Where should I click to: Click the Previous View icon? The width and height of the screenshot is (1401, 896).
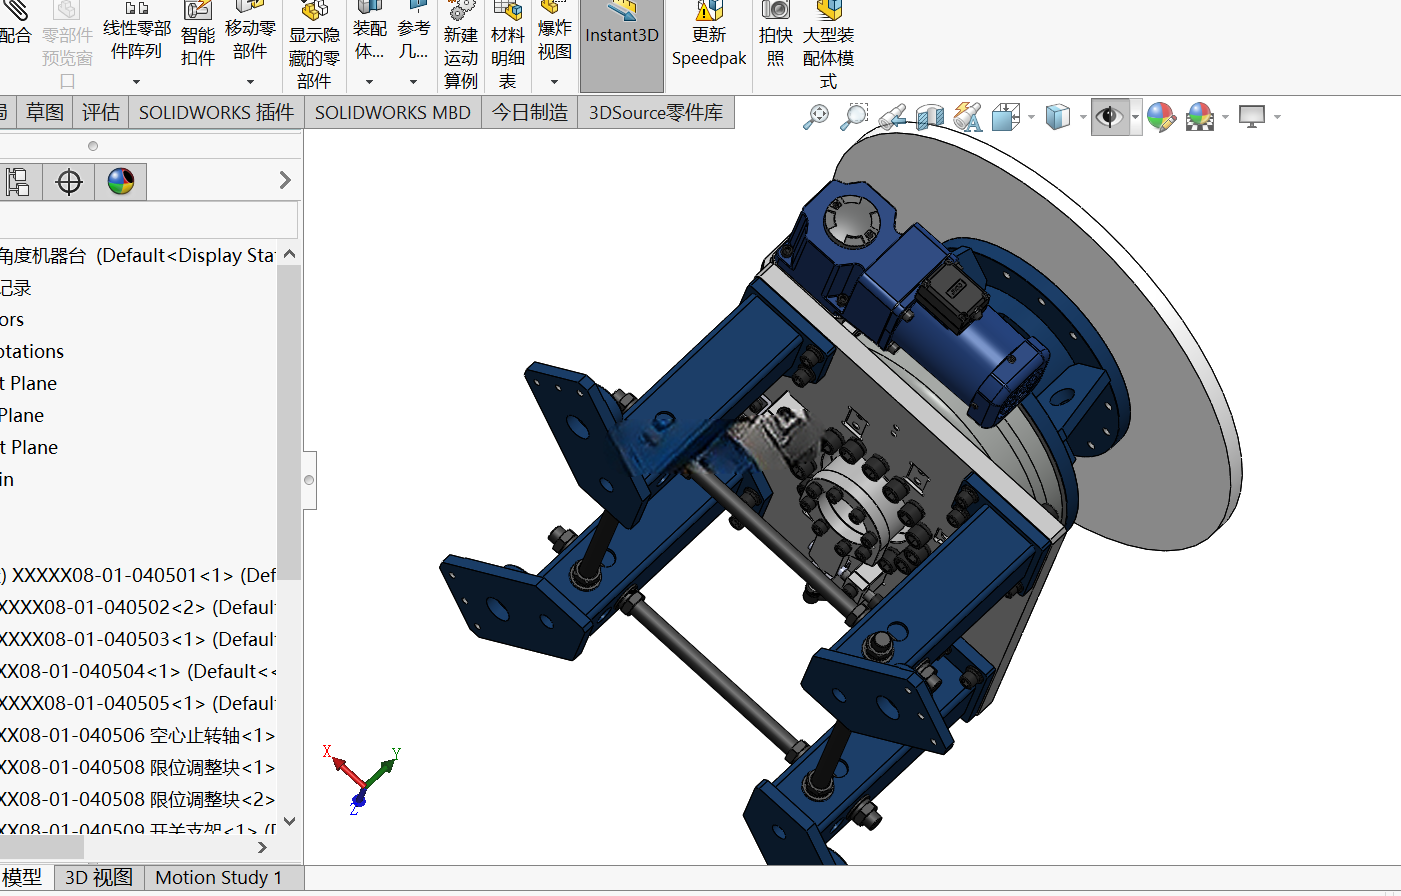(892, 117)
